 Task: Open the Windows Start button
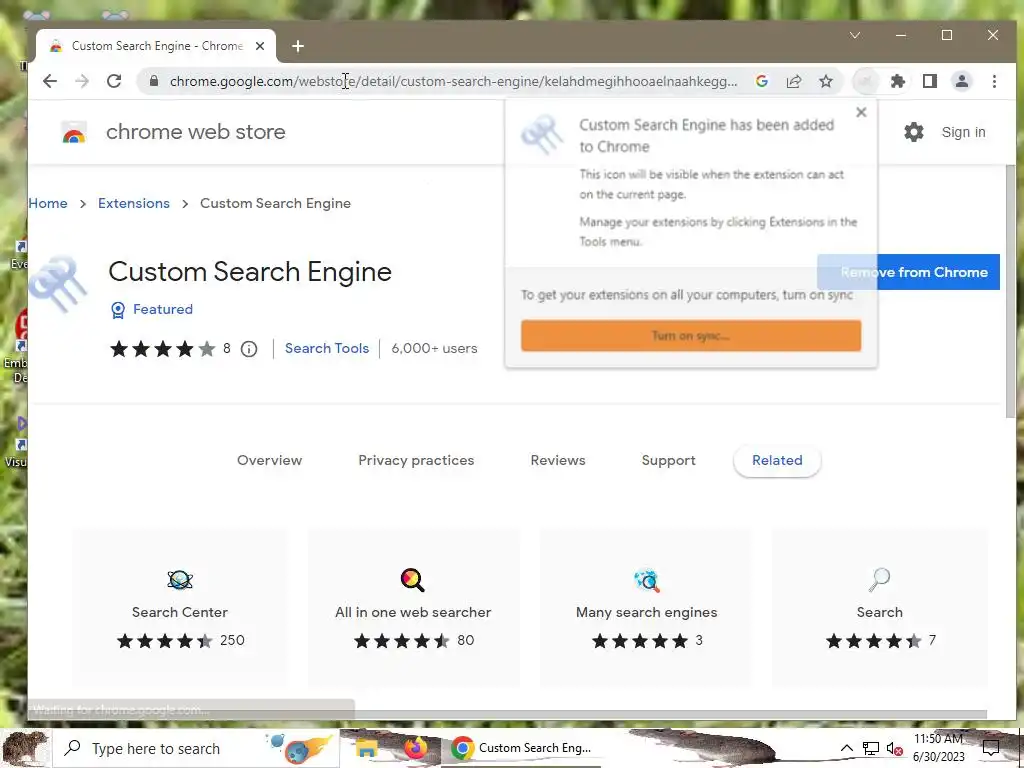[24, 748]
